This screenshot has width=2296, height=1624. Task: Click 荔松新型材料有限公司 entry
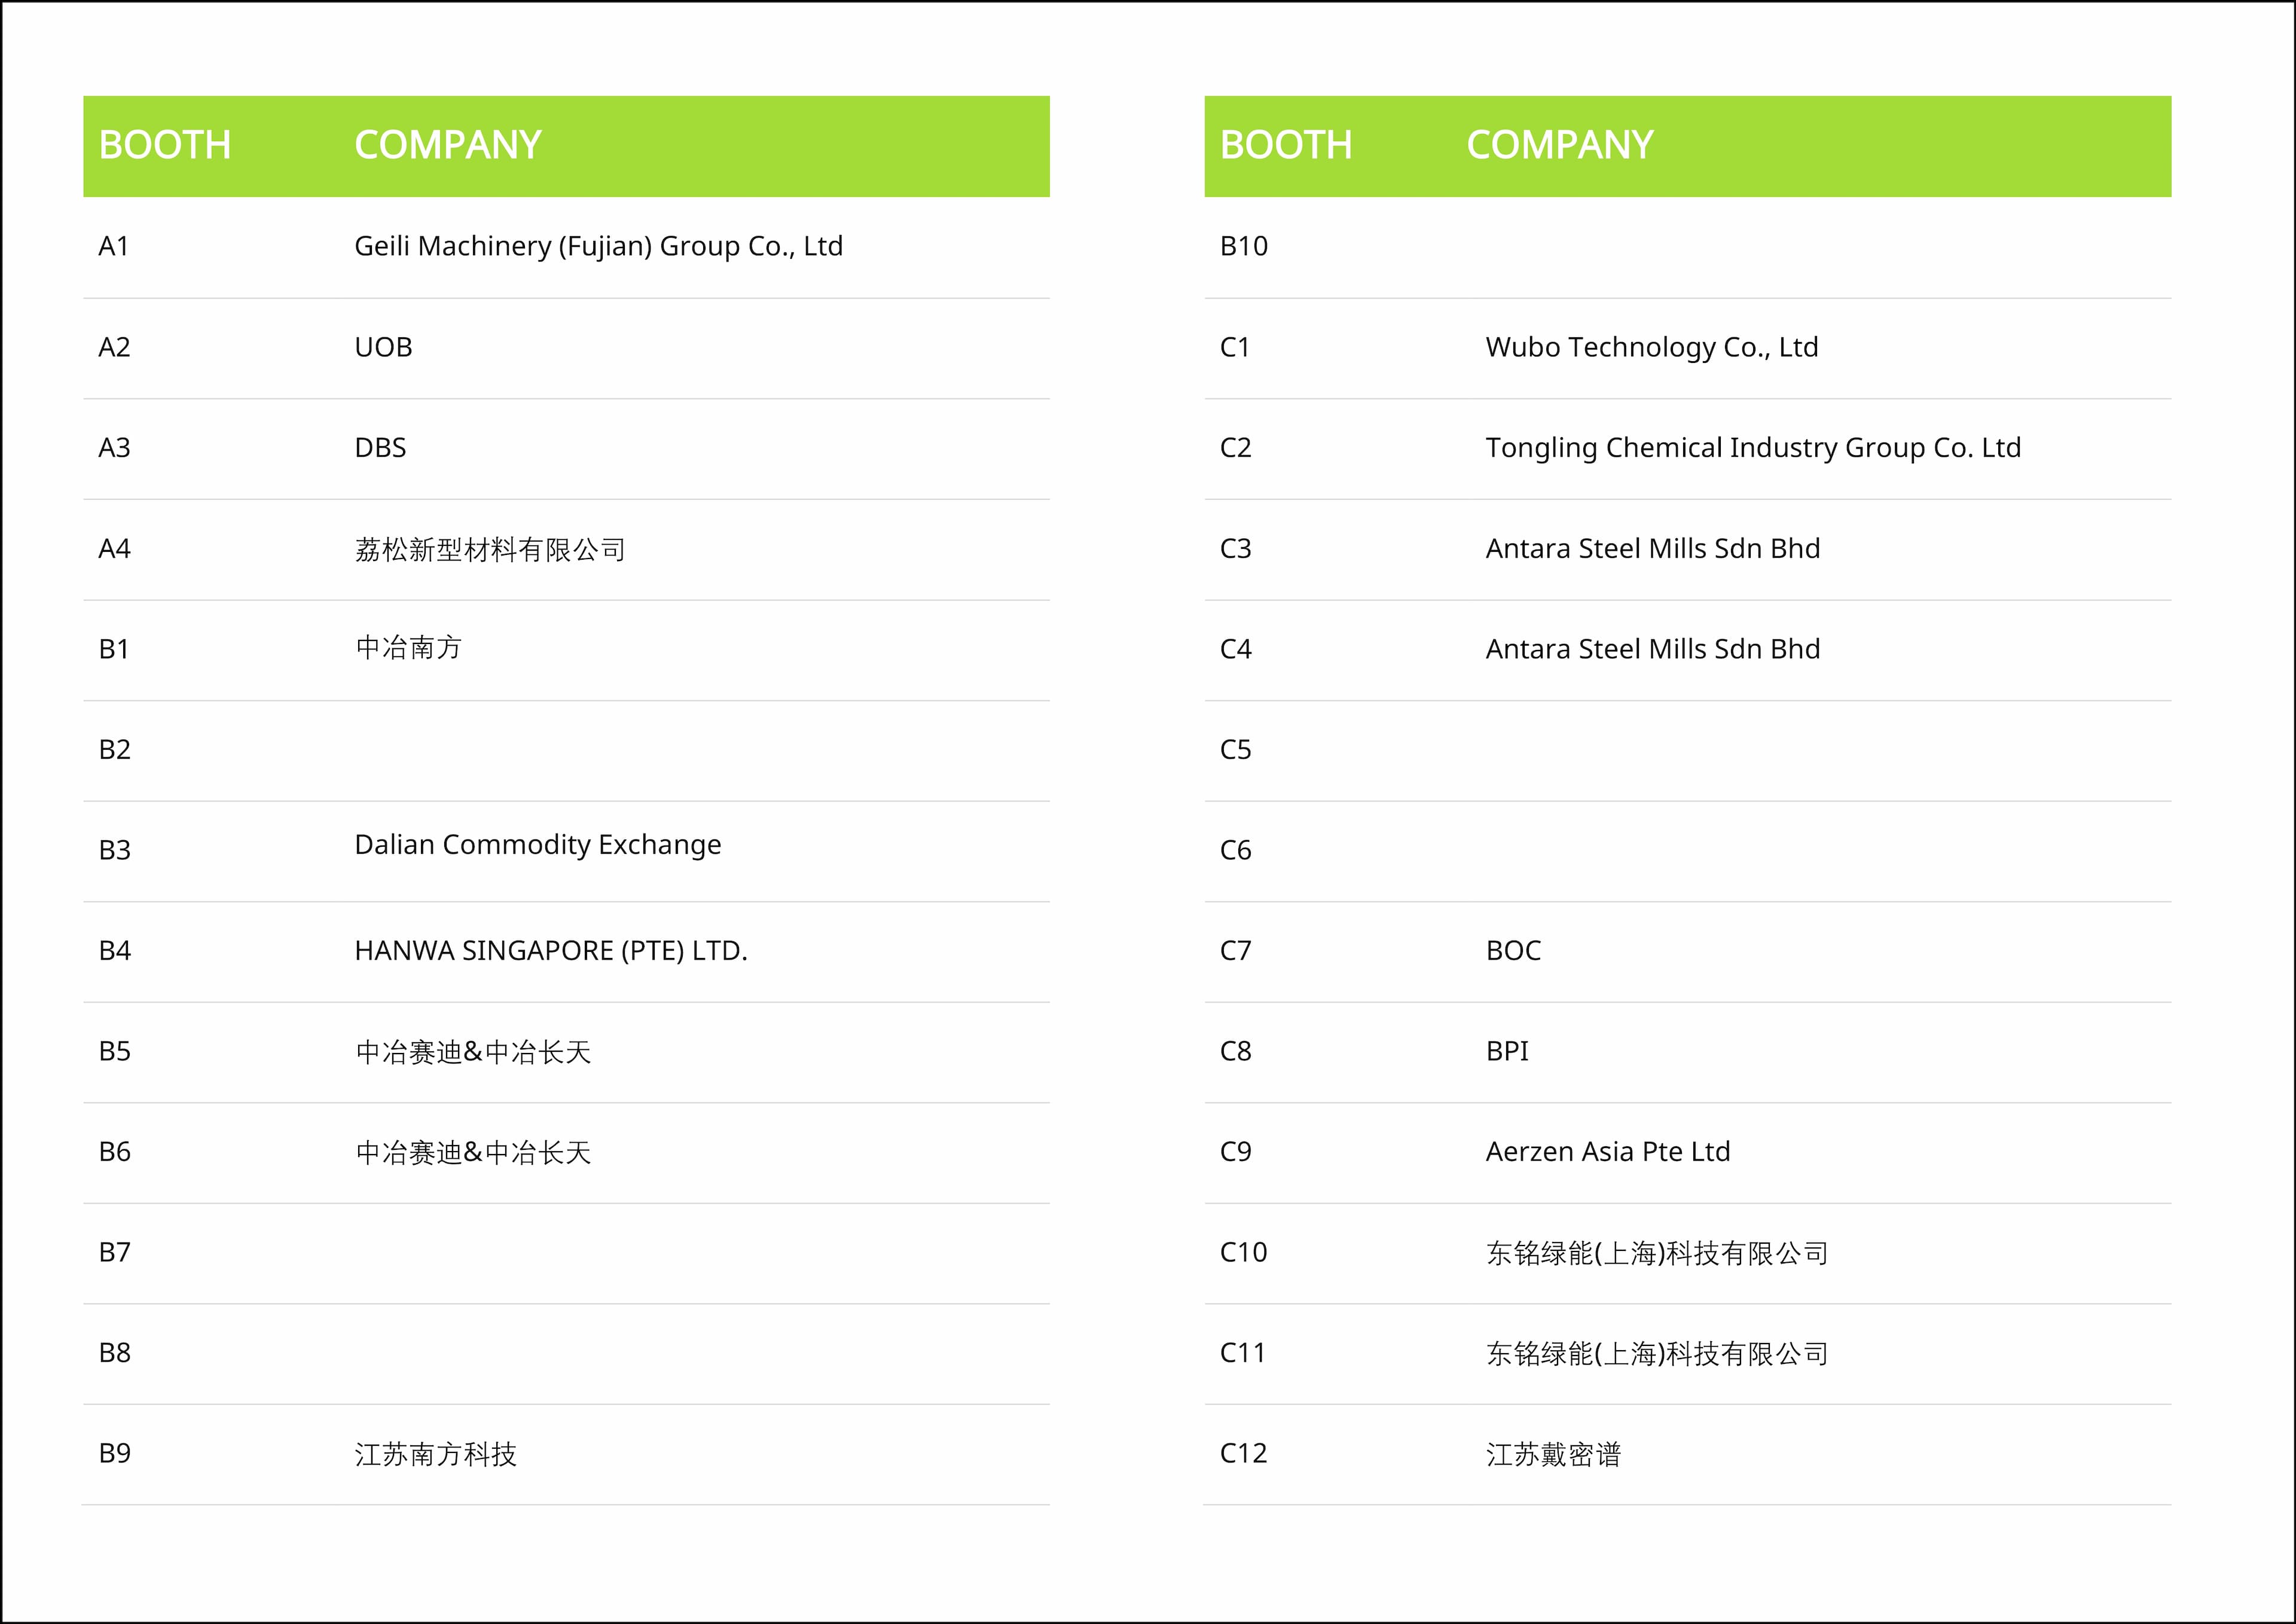click(x=490, y=549)
